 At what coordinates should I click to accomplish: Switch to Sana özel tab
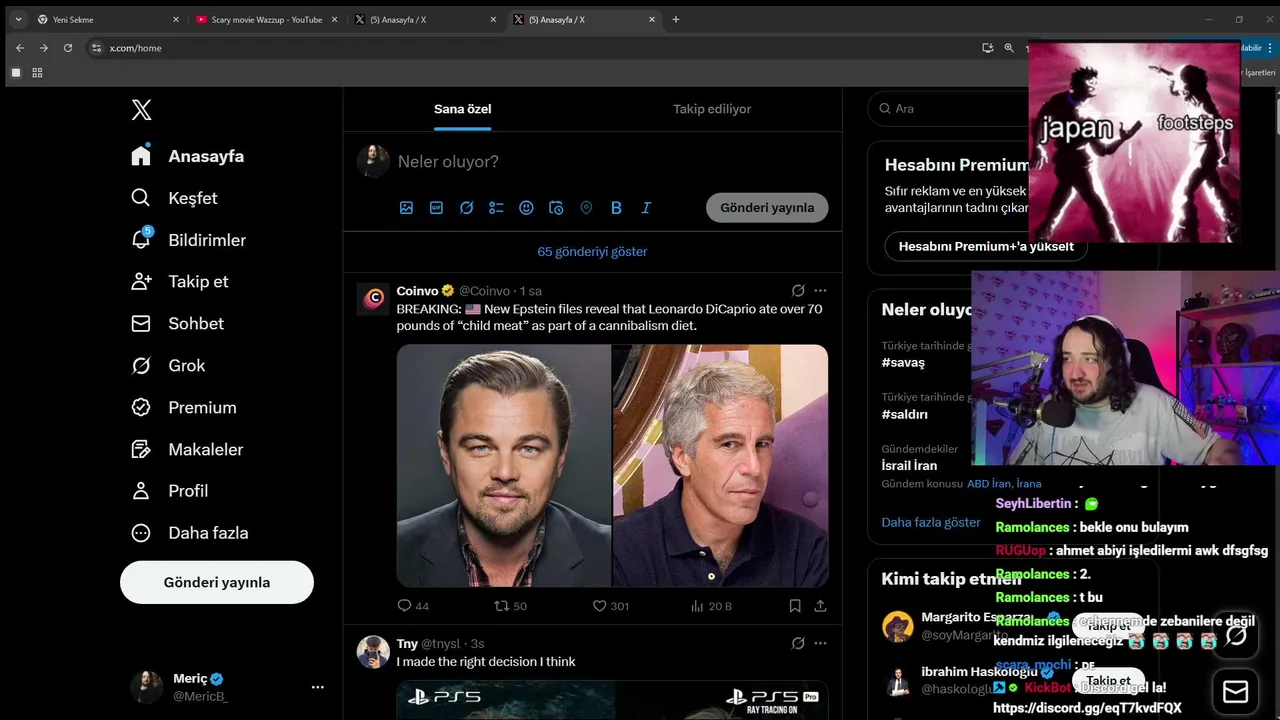463,109
